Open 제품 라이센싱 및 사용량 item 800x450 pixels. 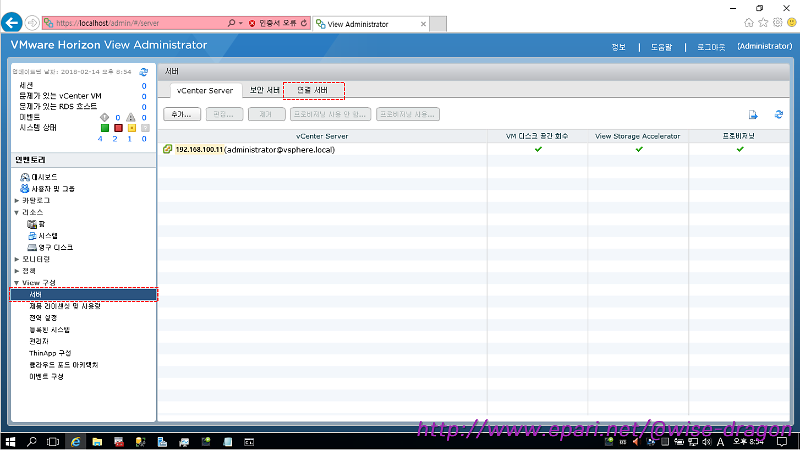[x=65, y=306]
